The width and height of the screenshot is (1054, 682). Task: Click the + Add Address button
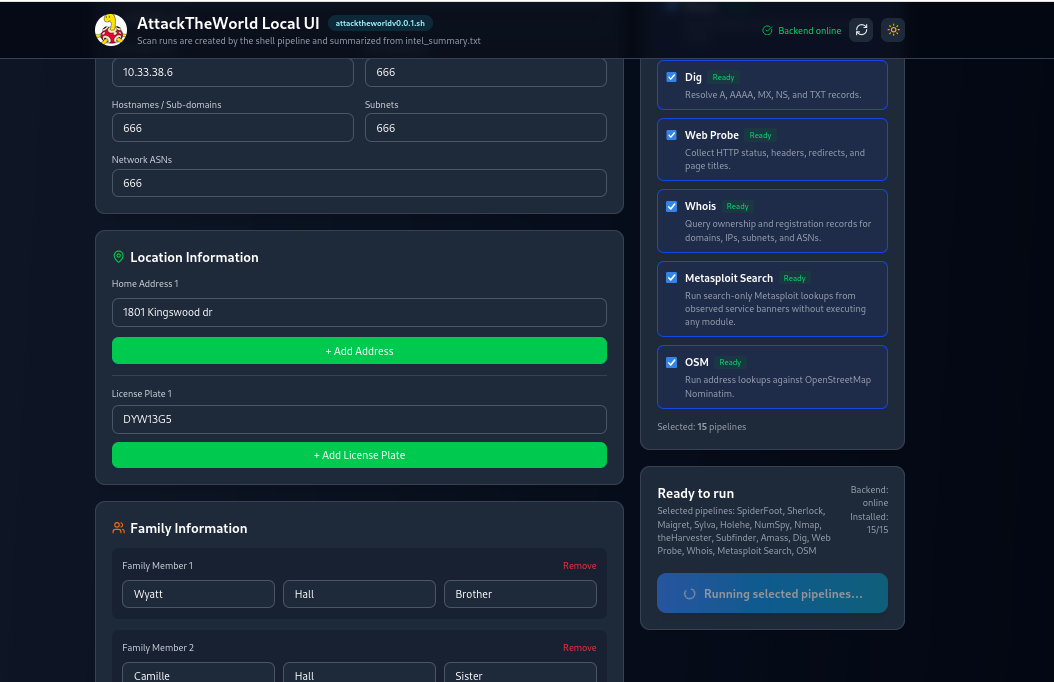pyautogui.click(x=359, y=351)
